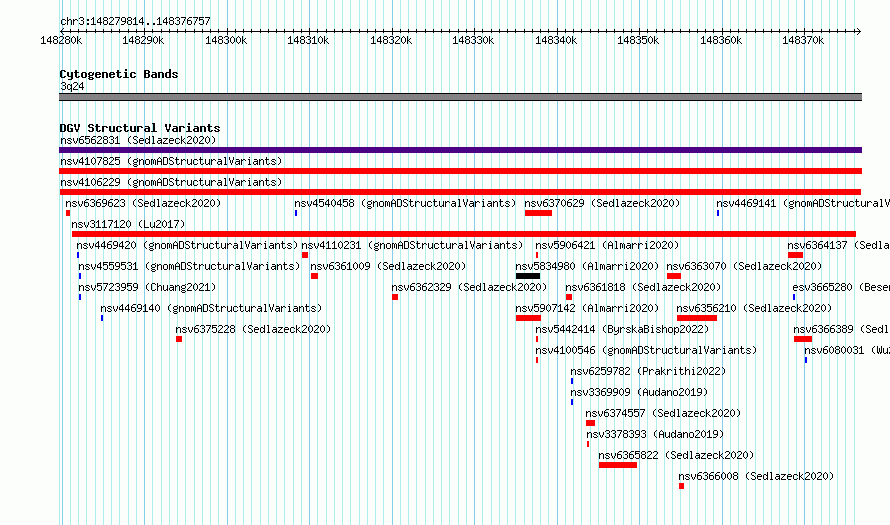The image size is (890, 525).
Task: Click the nsv6364137 variant label
Action: (x=838, y=245)
